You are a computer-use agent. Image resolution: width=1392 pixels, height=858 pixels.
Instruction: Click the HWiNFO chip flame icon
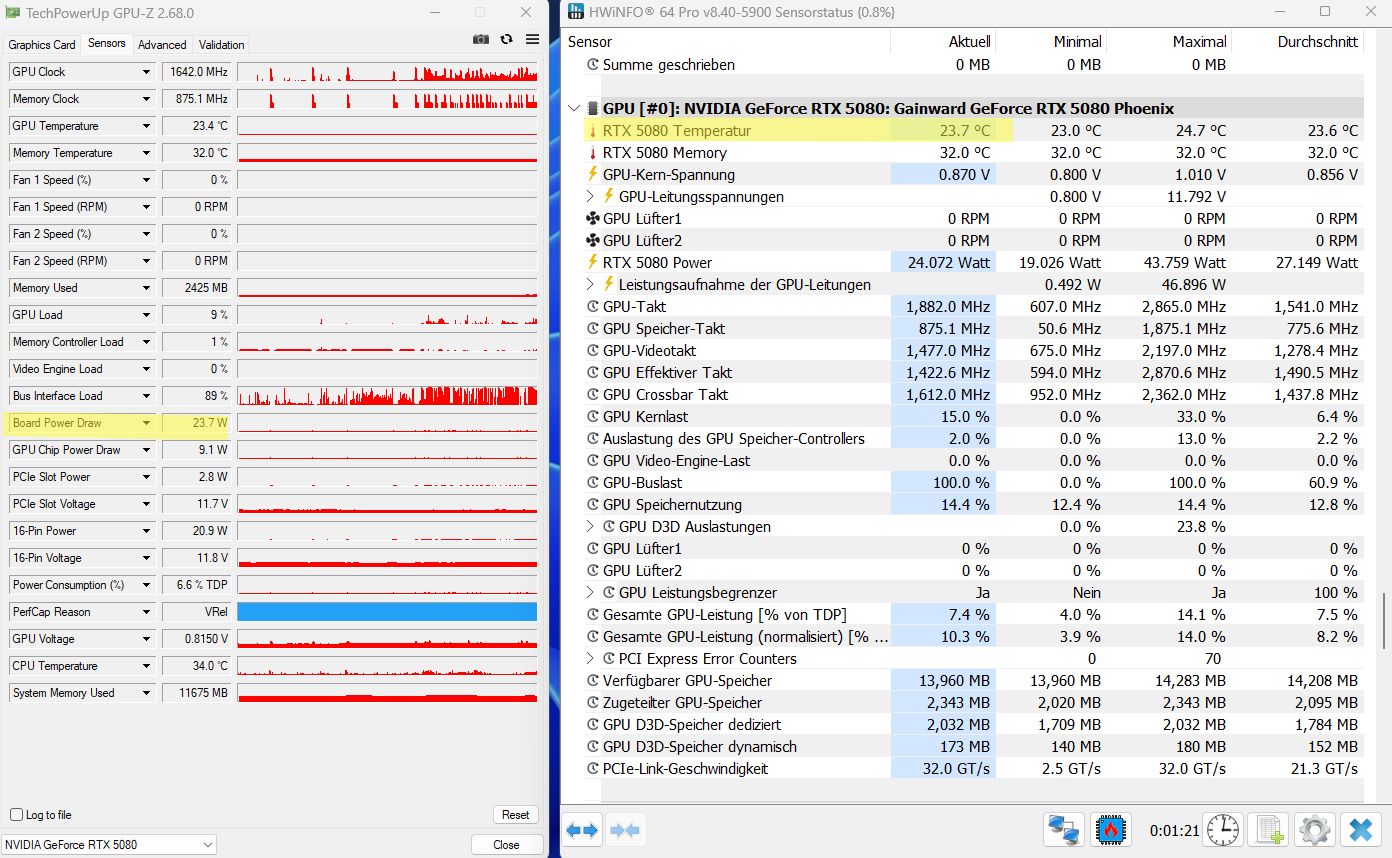[1109, 830]
